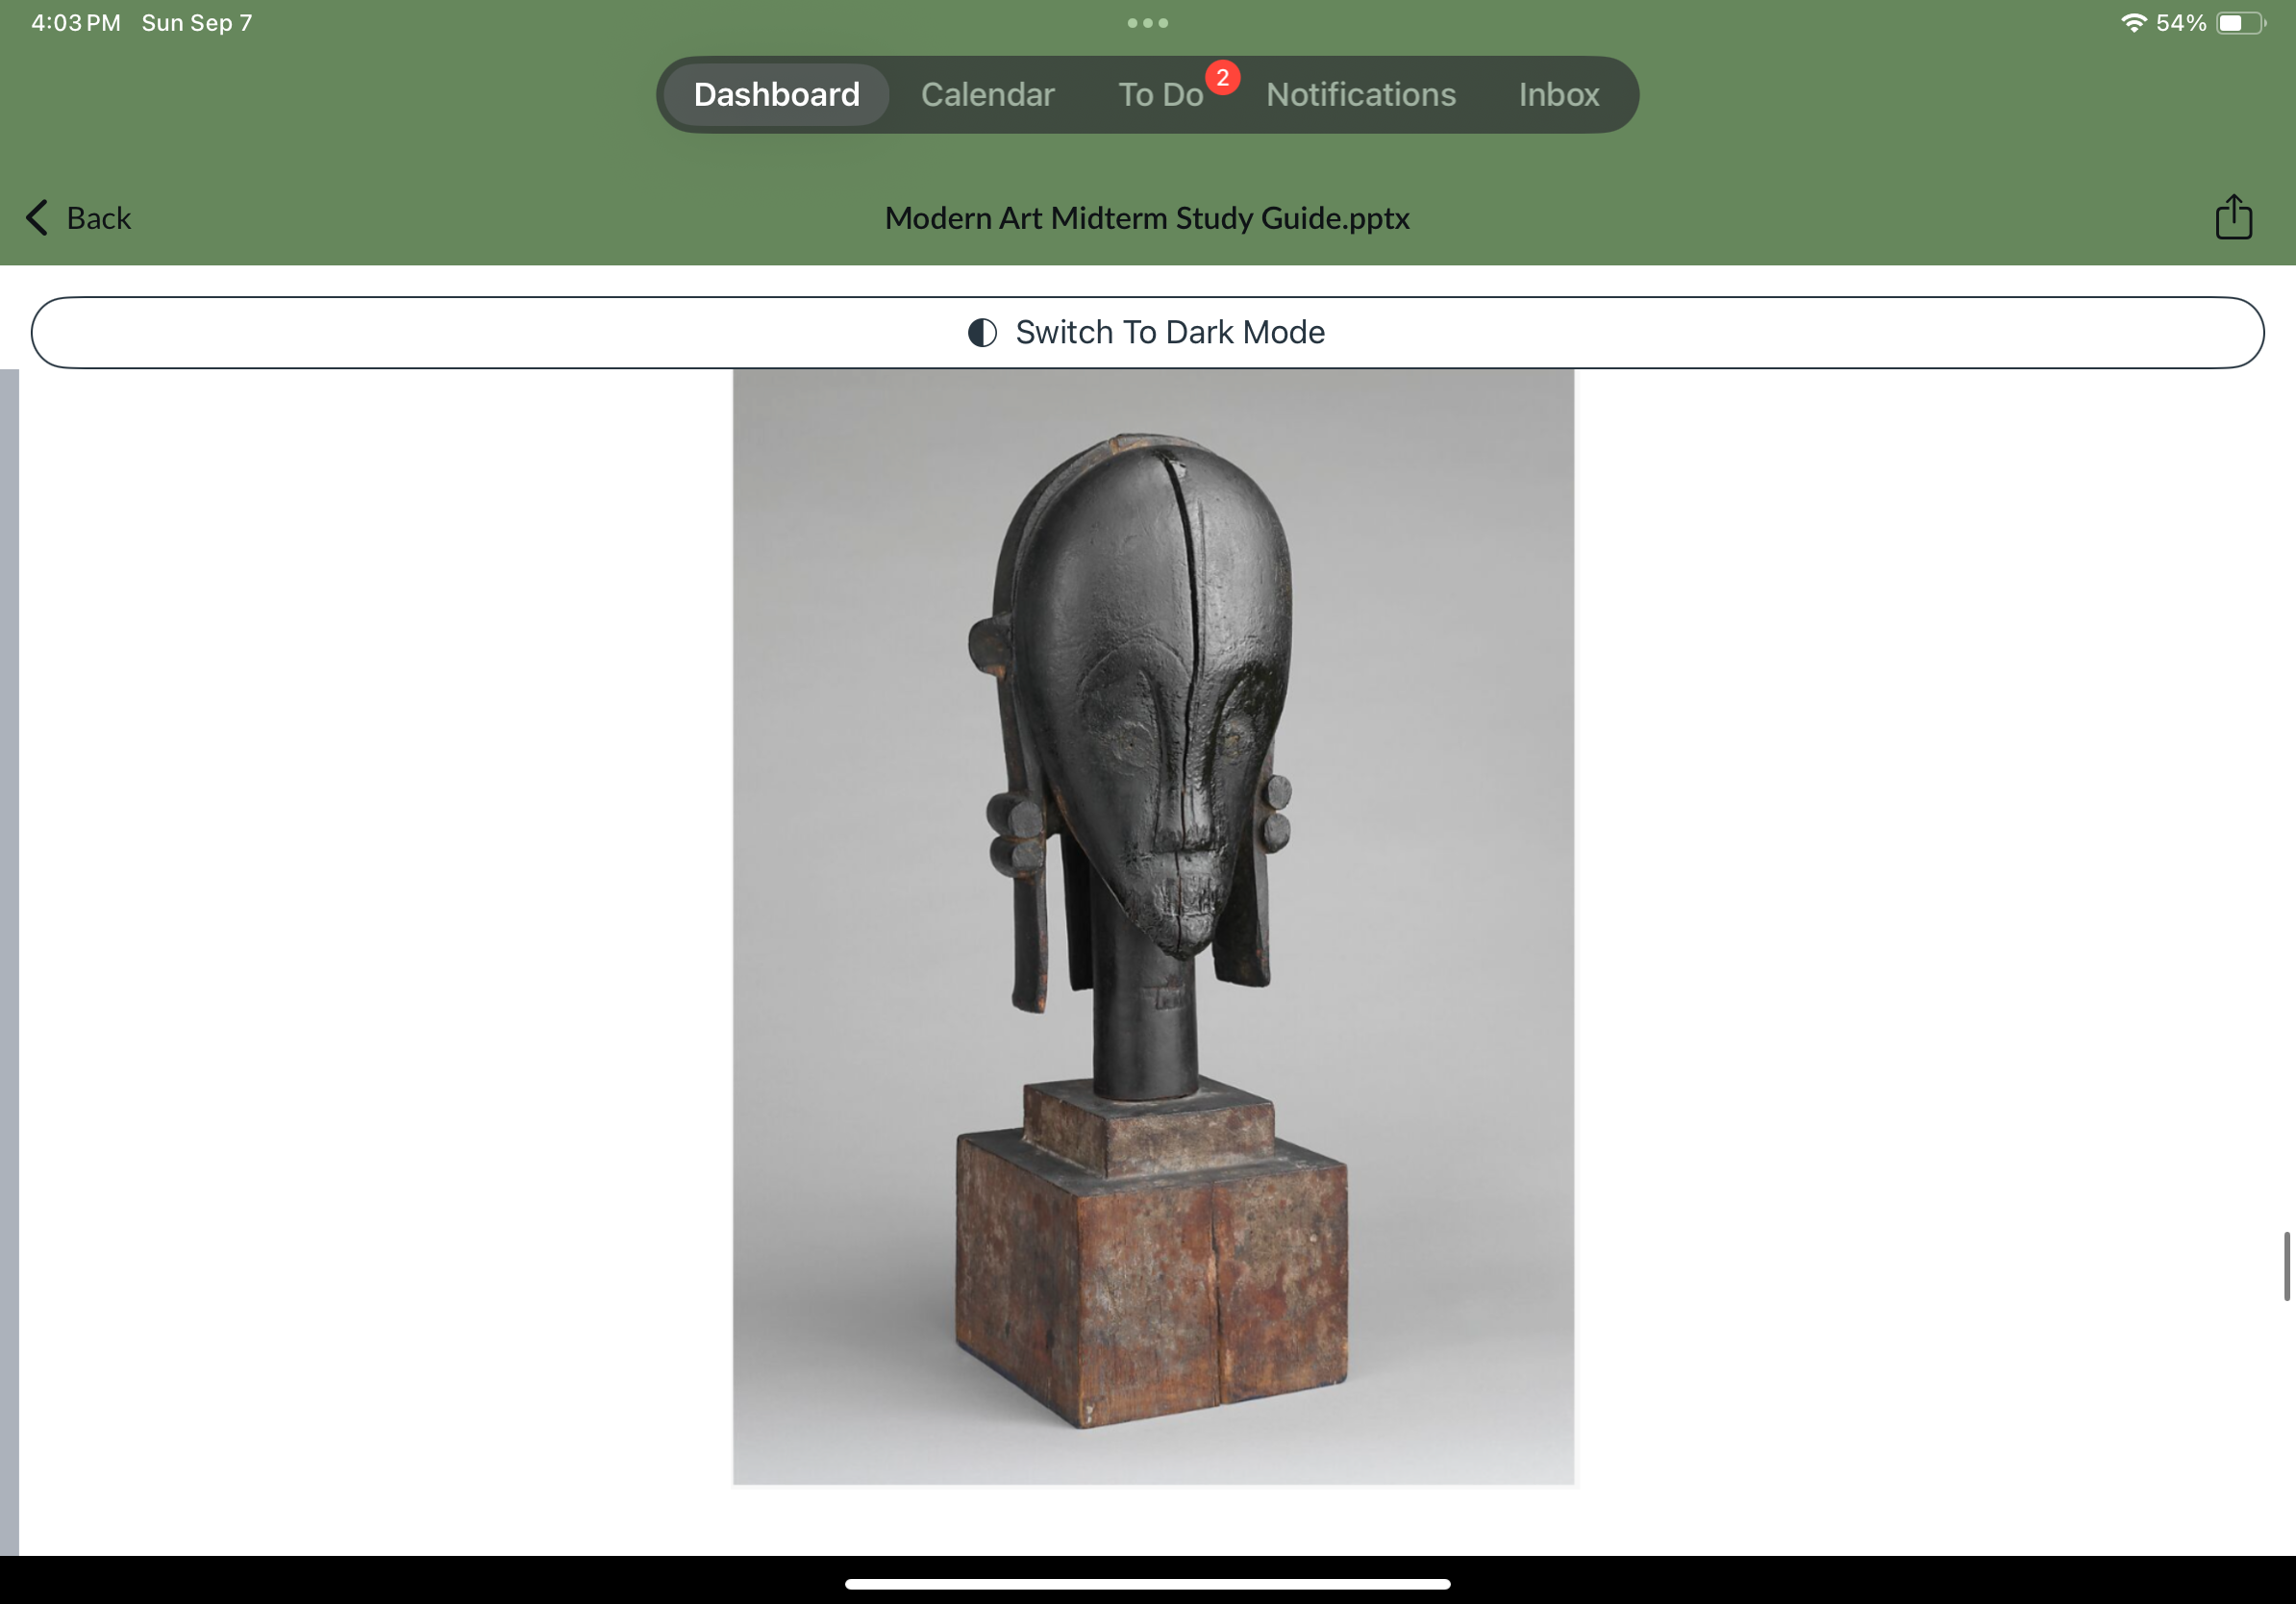The height and width of the screenshot is (1604, 2296).
Task: Tap the share icon for the pptx file
Action: pos(2233,217)
